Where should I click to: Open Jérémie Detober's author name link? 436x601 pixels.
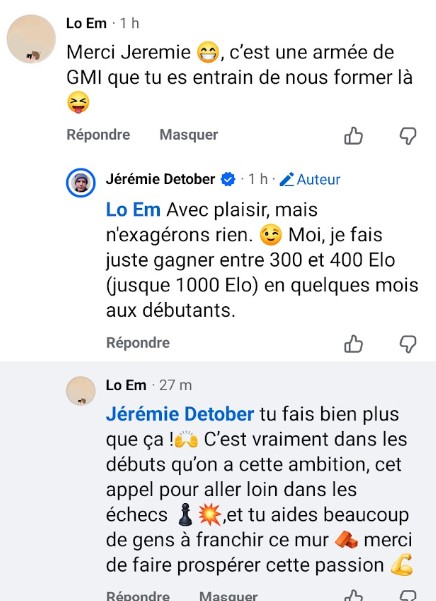[161, 179]
